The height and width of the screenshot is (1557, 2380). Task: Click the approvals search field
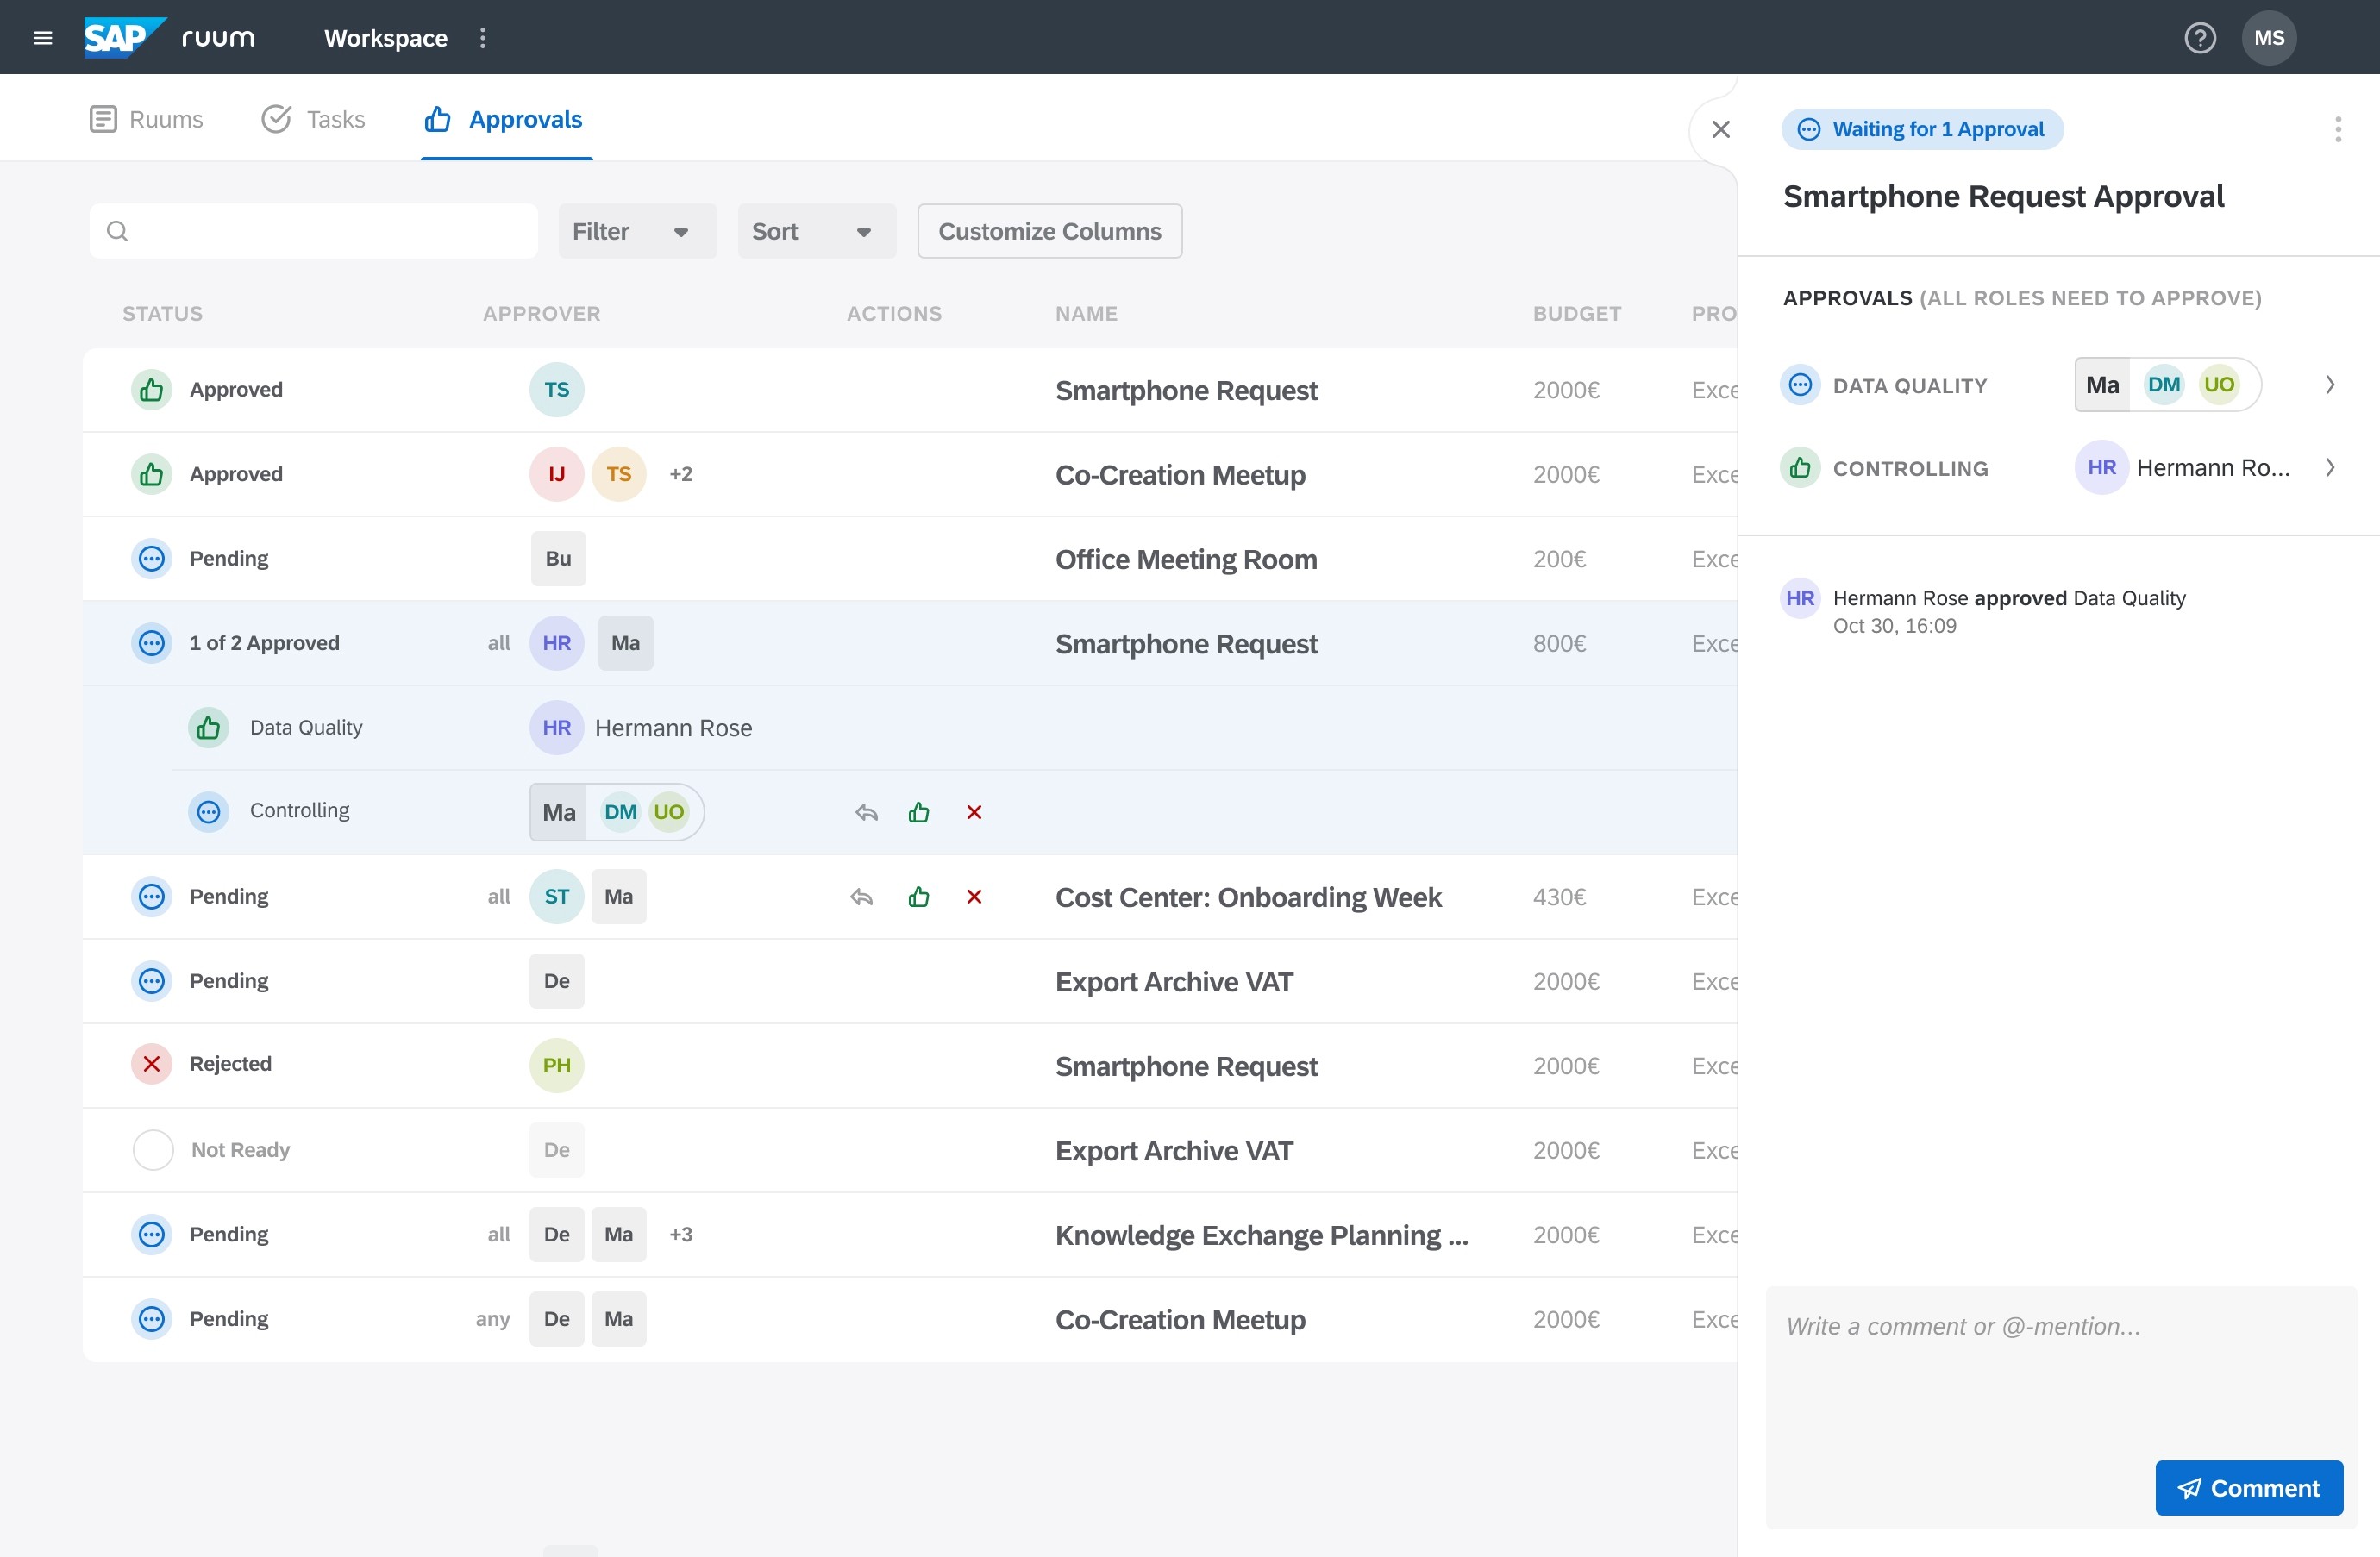pos(314,231)
